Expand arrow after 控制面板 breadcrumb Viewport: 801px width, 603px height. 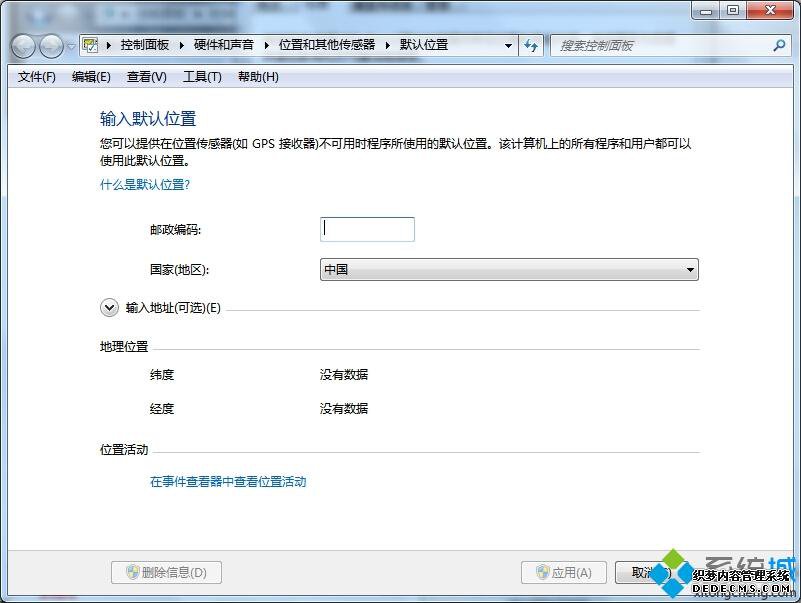click(182, 45)
